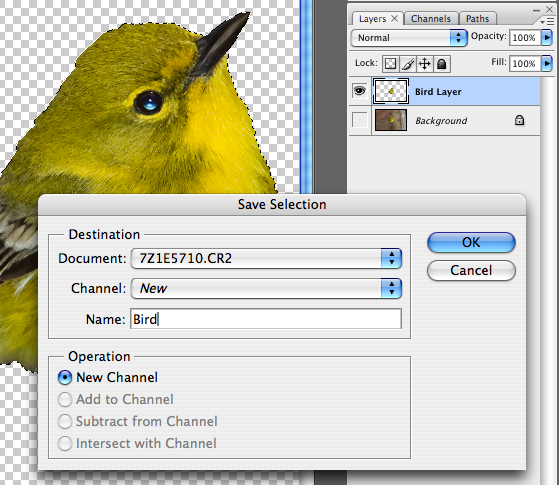559x485 pixels.
Task: Click the lock transparent pixels icon
Action: point(390,64)
